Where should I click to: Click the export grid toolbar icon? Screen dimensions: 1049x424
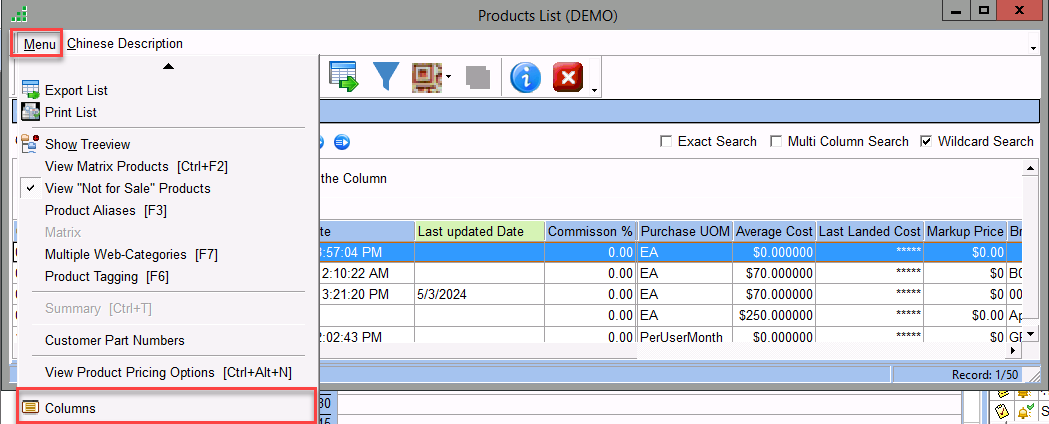coord(344,78)
